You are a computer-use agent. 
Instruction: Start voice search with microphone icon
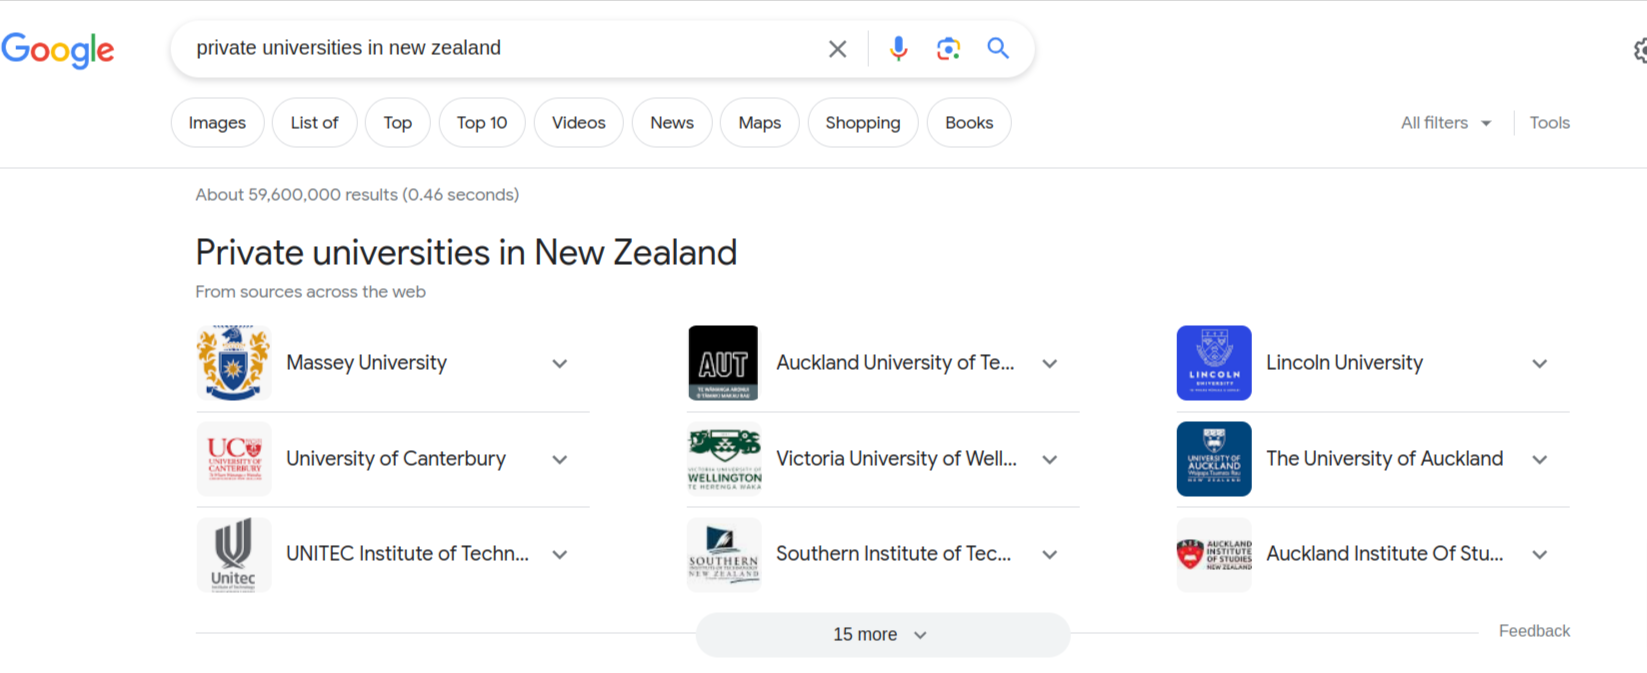898,48
